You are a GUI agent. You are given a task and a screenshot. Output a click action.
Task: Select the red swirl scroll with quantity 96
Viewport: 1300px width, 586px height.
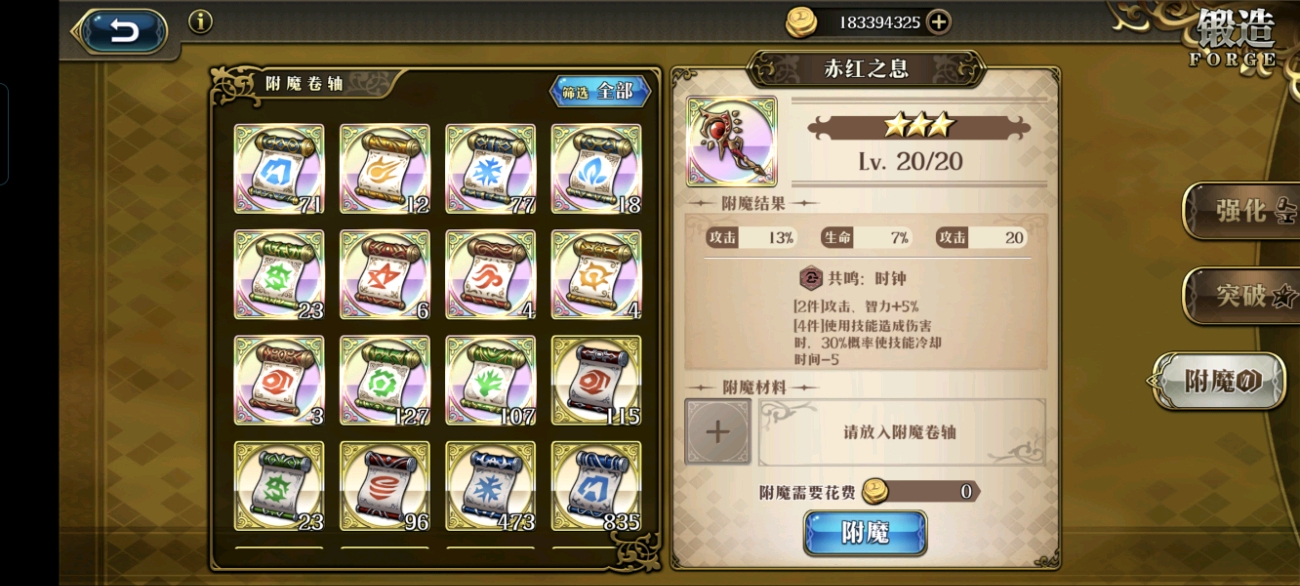pos(385,486)
